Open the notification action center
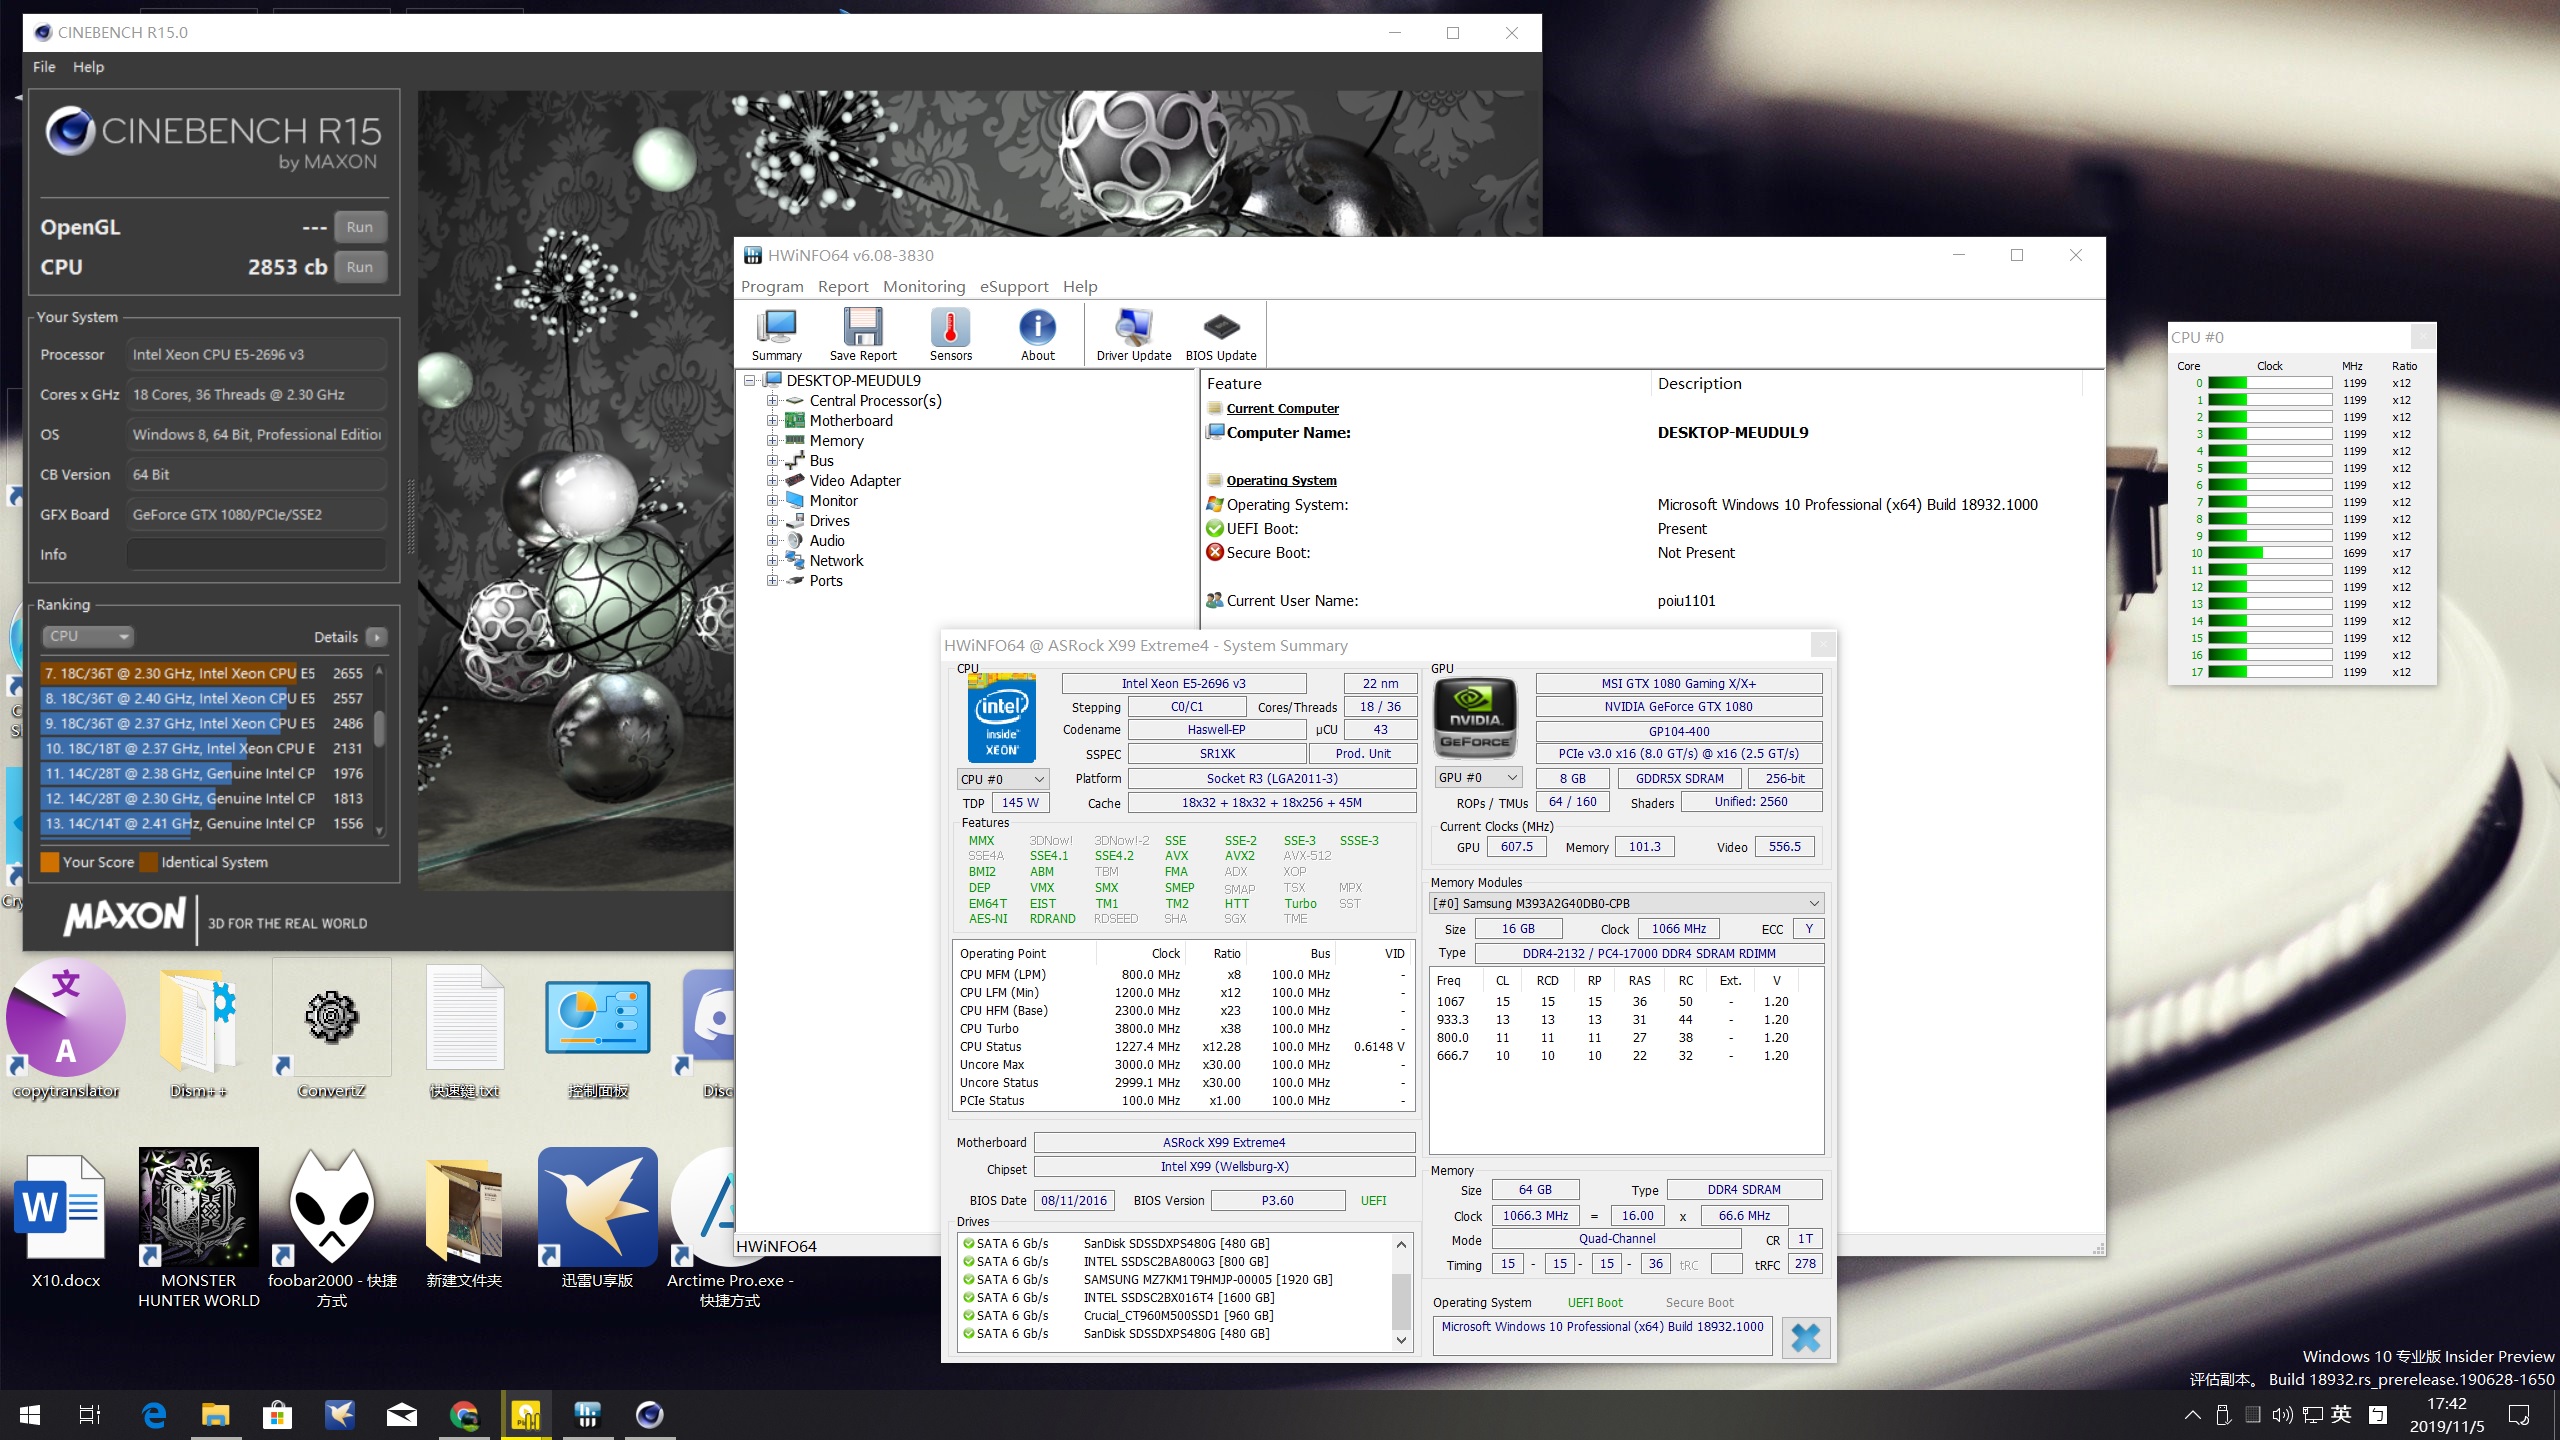 (x=2520, y=1415)
